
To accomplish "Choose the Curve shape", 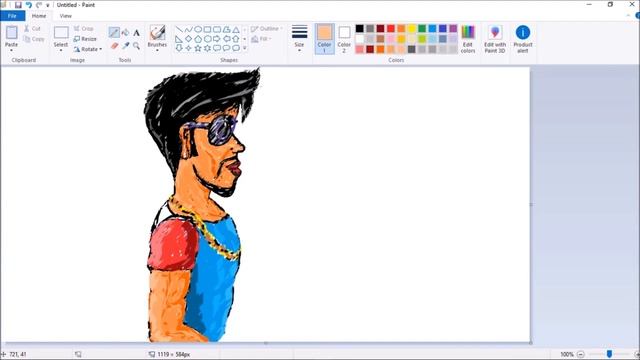I will click(188, 29).
